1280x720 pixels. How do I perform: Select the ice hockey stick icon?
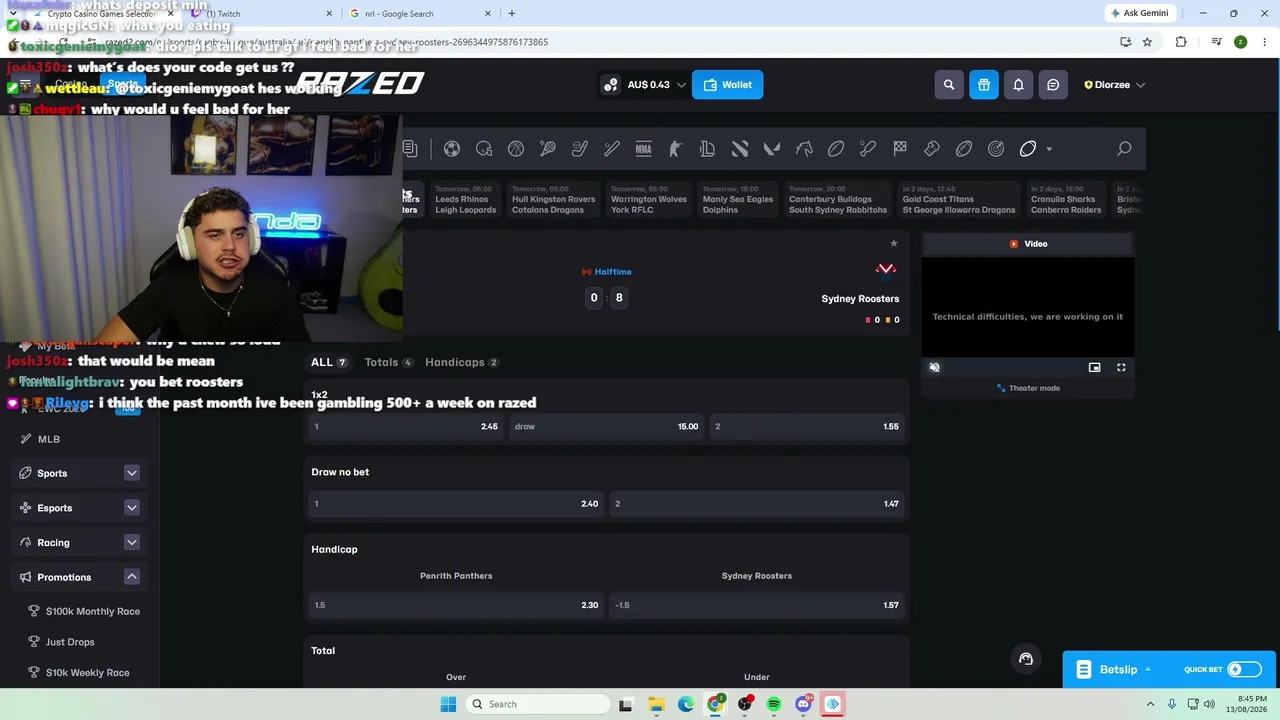coord(580,149)
